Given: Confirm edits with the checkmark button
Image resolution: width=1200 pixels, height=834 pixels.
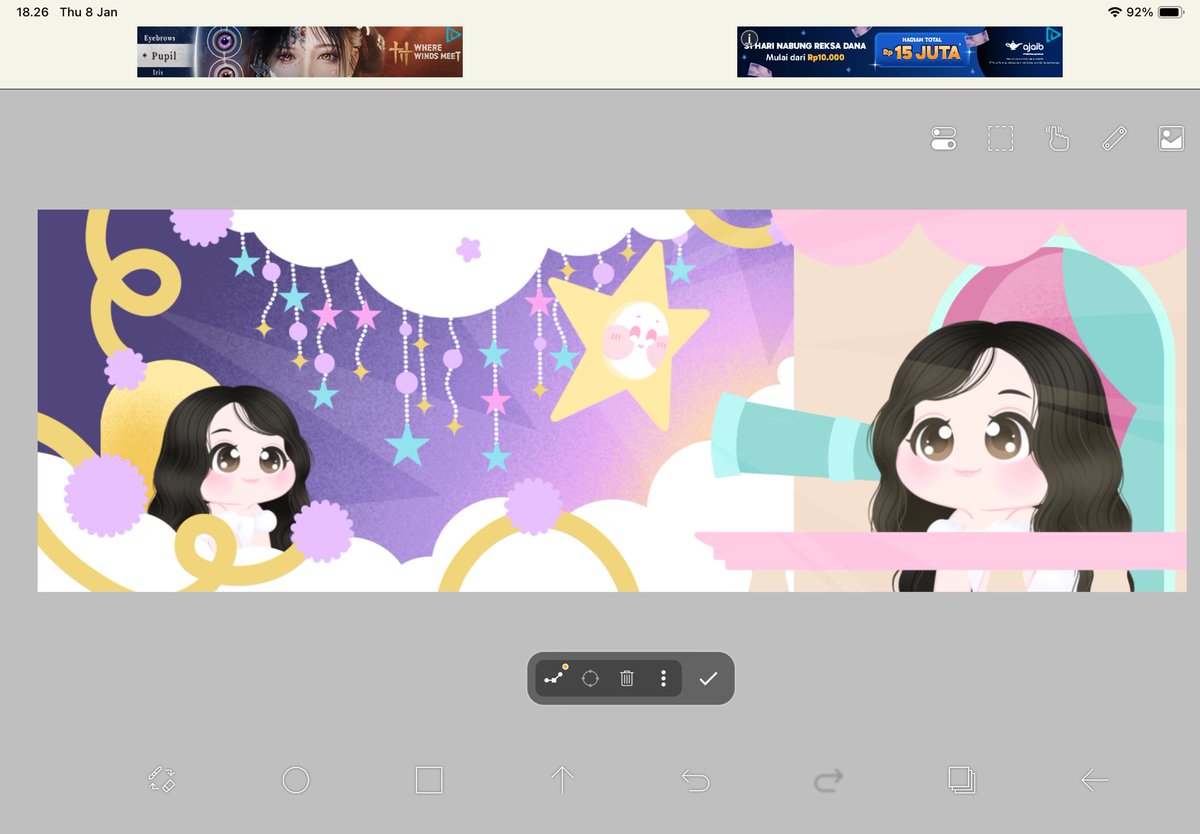Looking at the screenshot, I should click(x=709, y=678).
